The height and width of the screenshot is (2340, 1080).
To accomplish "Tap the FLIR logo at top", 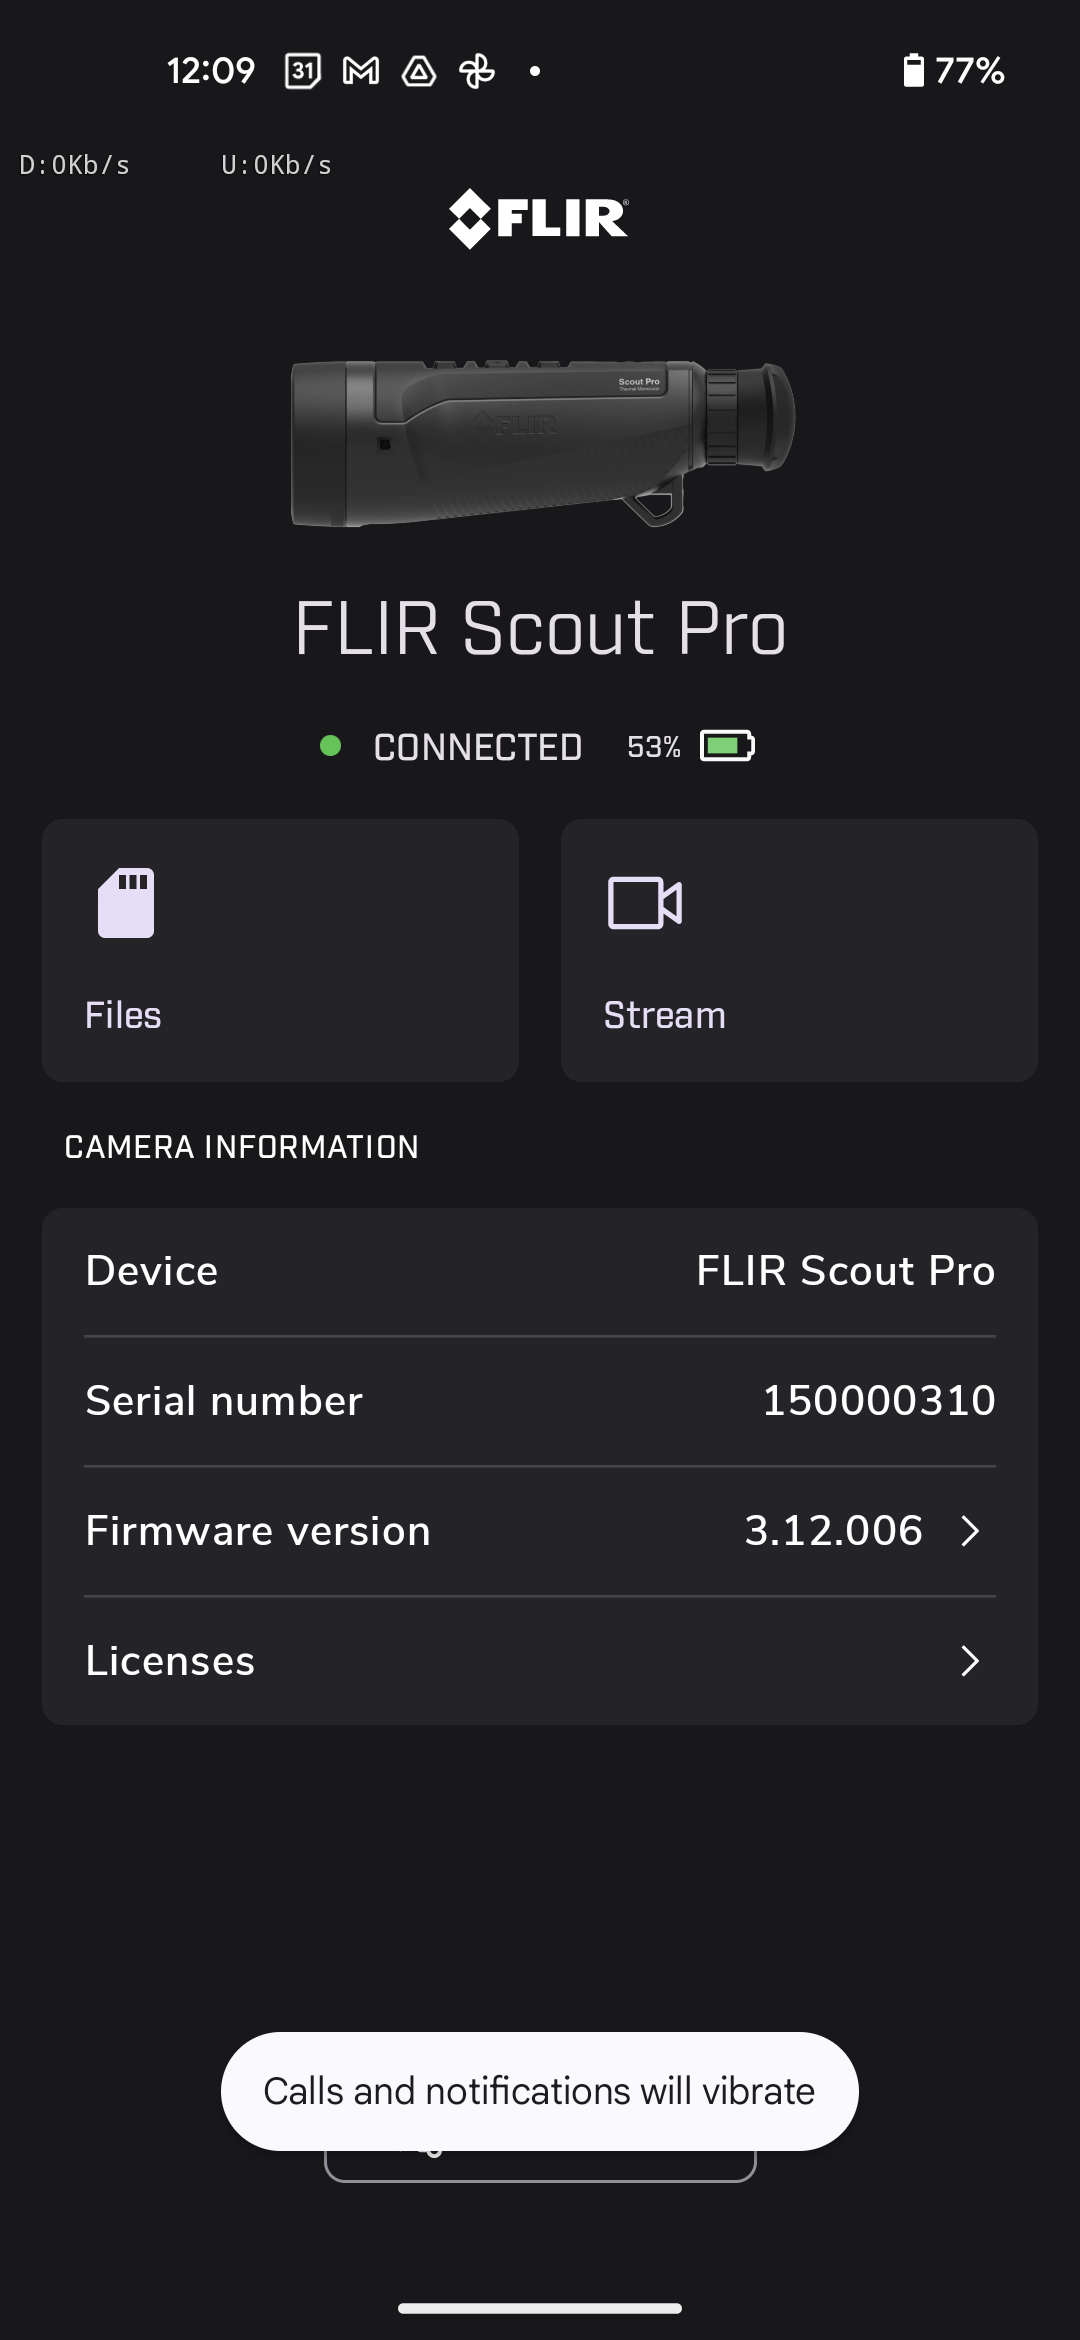I will (539, 218).
